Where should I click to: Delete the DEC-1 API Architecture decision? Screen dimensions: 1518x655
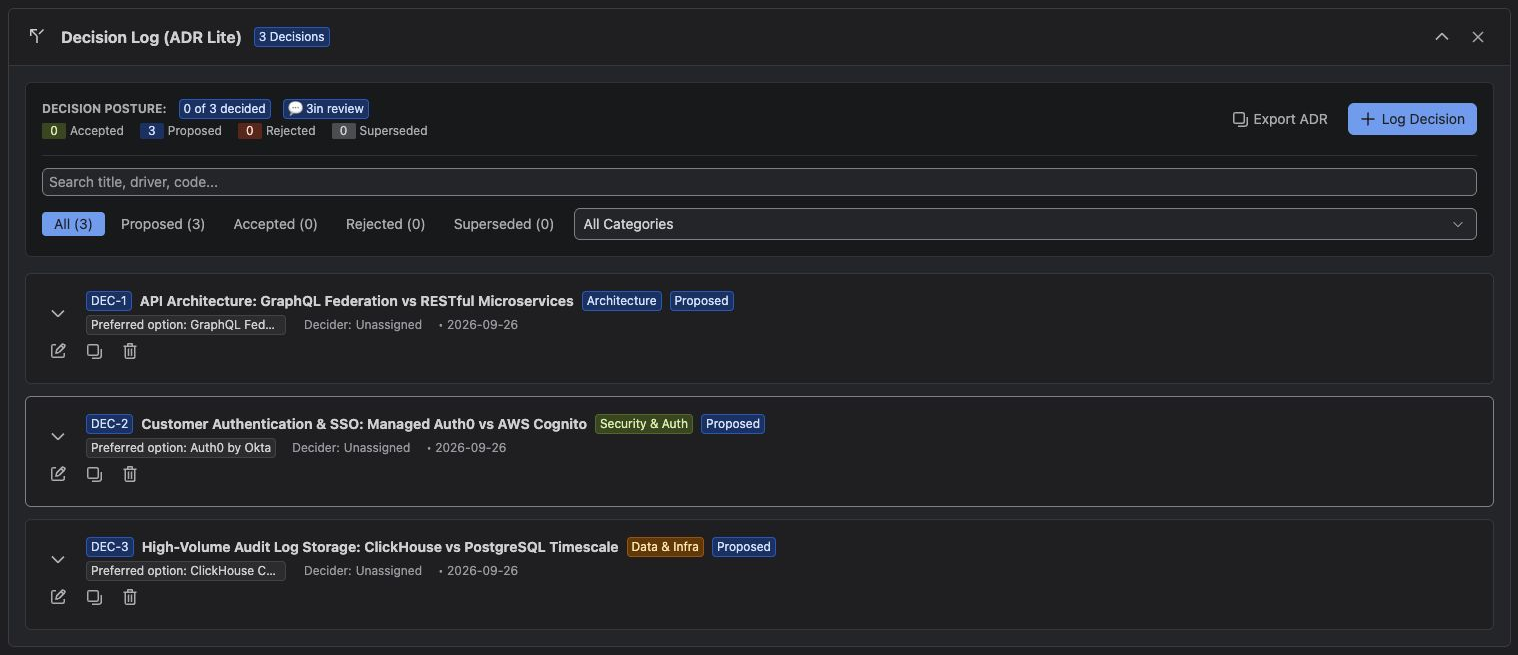coord(130,351)
